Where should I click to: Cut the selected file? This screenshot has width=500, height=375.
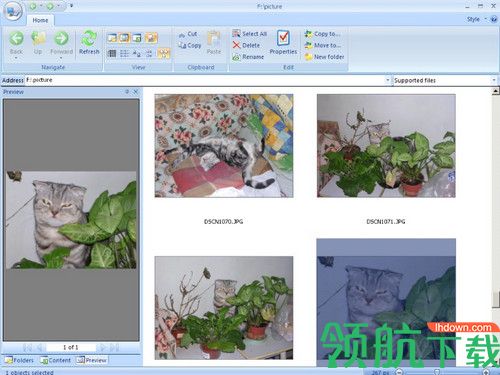coord(188,34)
